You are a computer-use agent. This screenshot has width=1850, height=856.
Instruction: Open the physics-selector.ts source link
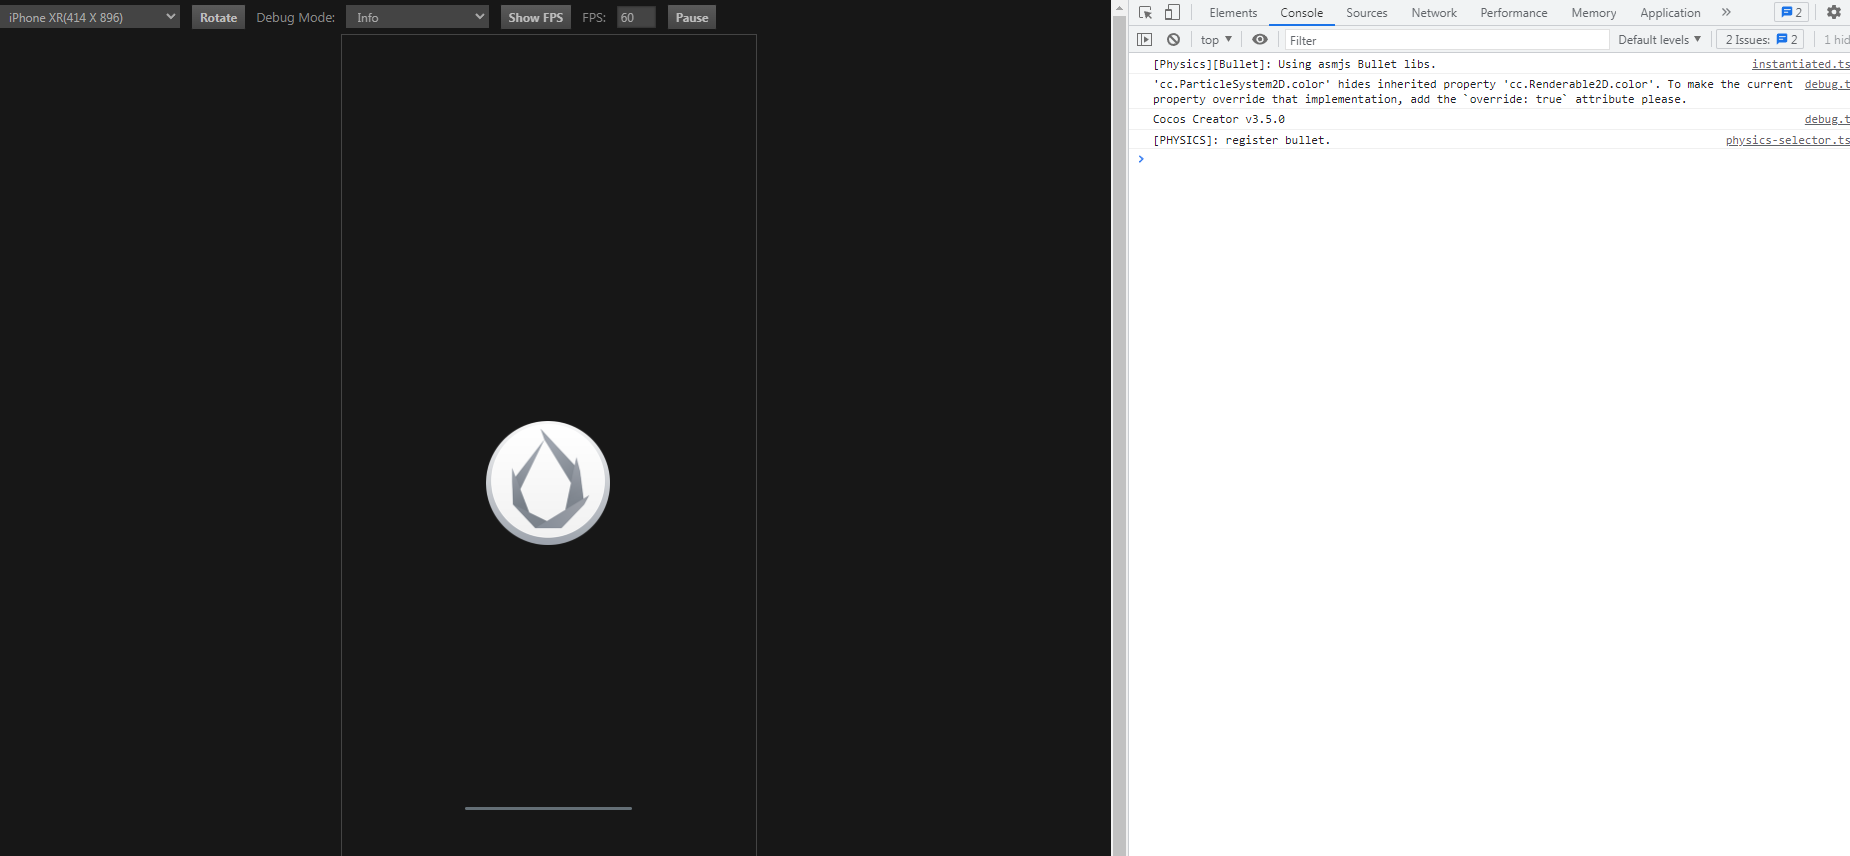click(x=1787, y=140)
